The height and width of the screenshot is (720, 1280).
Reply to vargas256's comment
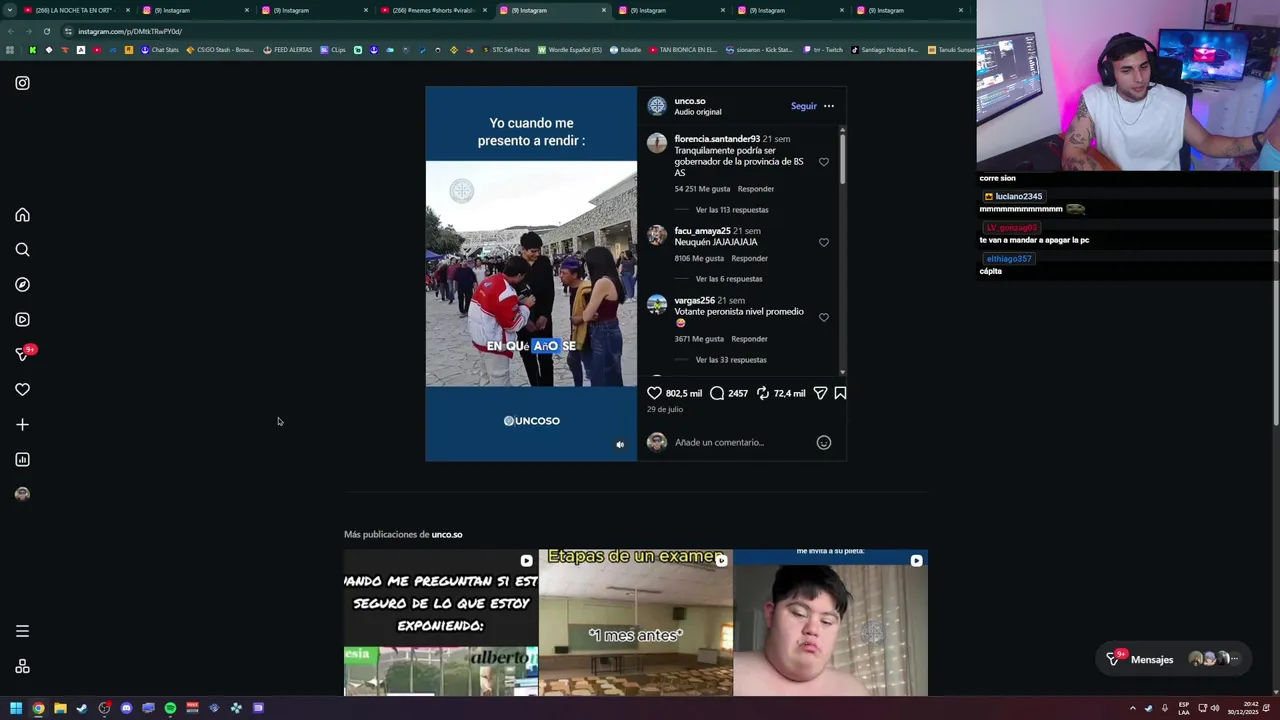749,339
